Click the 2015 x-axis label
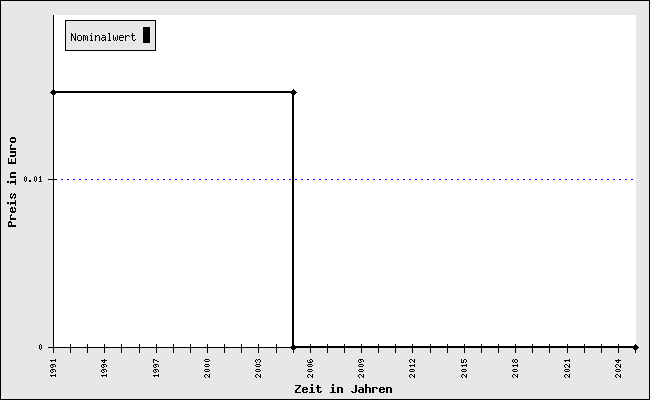 point(464,368)
